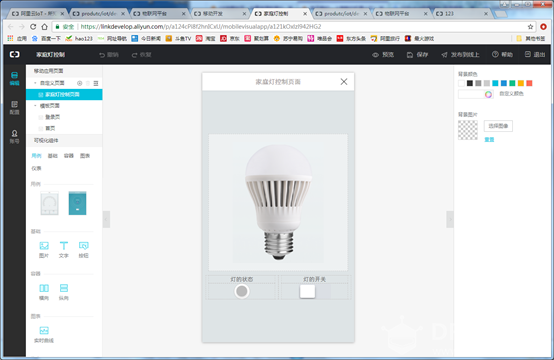The width and height of the screenshot is (554, 360).
Task: Switch to the 图表 component tab
Action: click(85, 155)
